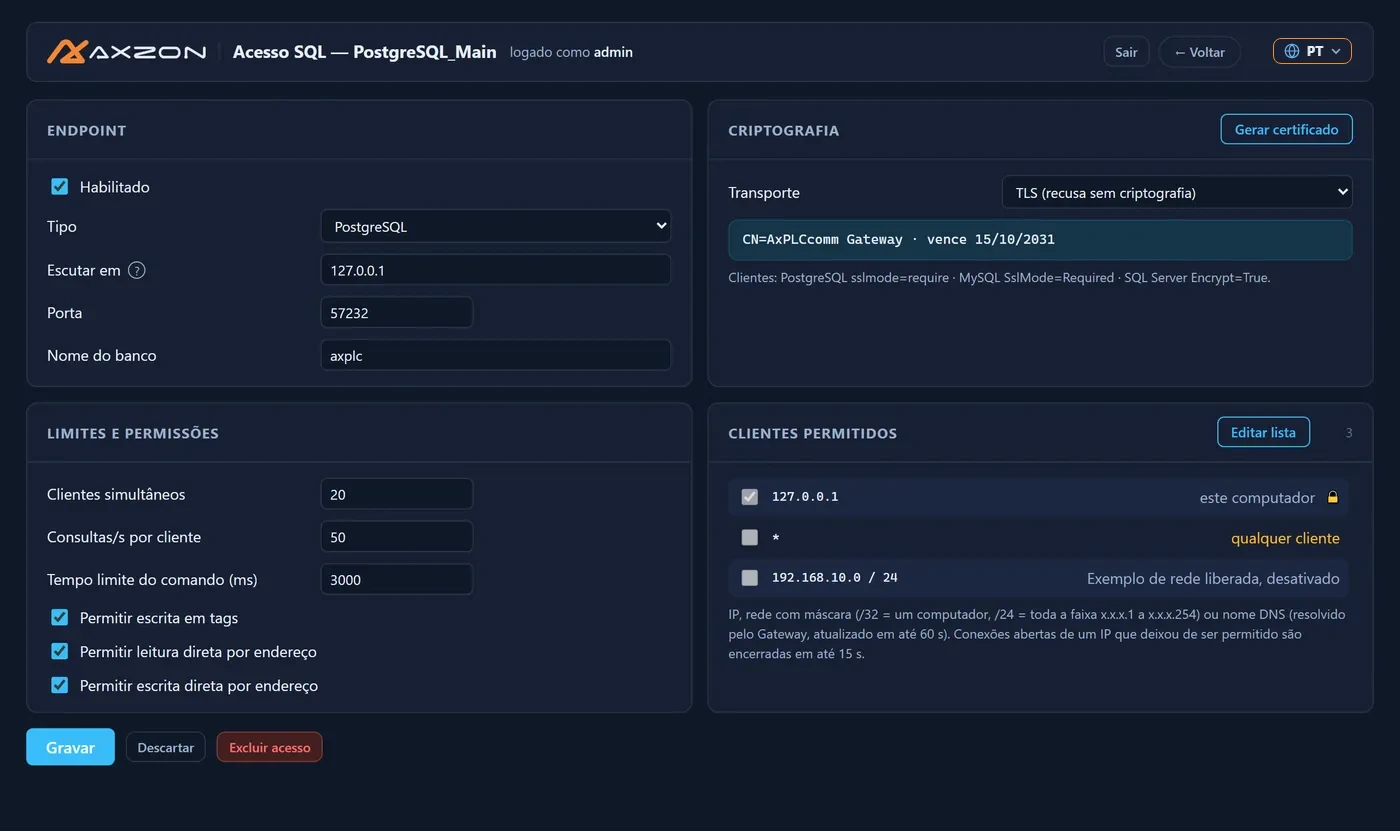Click the Exemplo de rede liberada, desativado text
Viewport: 1400px width, 831px height.
coord(1213,578)
